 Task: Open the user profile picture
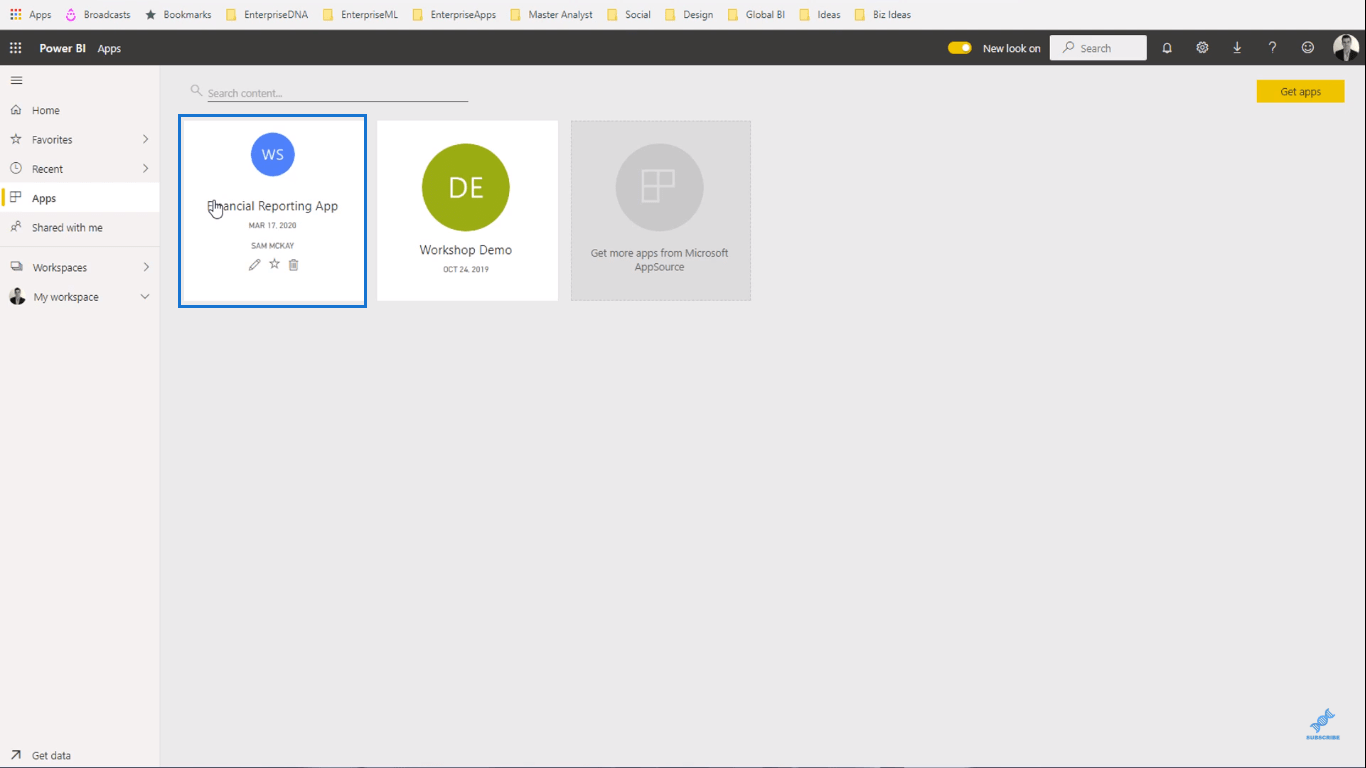tap(1346, 48)
